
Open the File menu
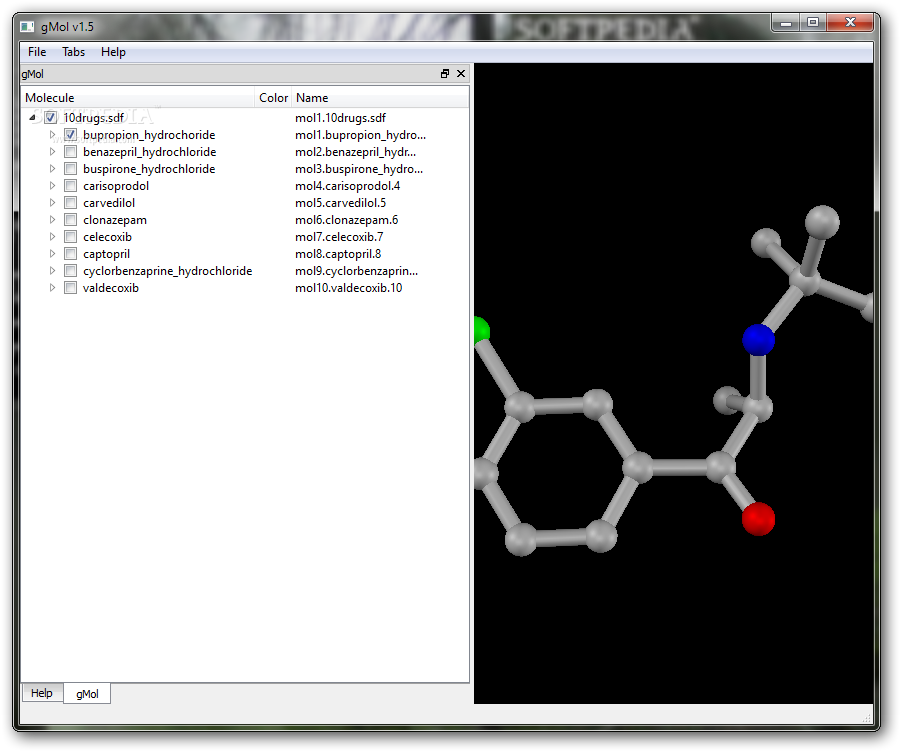click(x=37, y=52)
